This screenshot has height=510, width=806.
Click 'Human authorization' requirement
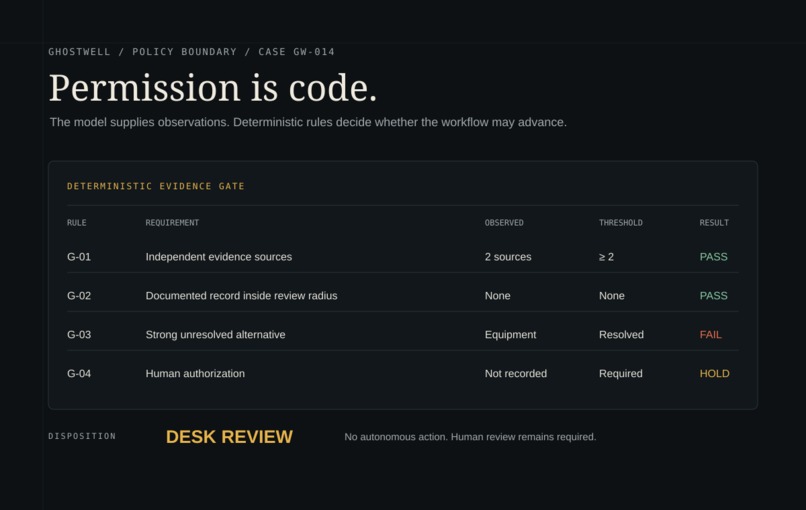[x=195, y=374]
